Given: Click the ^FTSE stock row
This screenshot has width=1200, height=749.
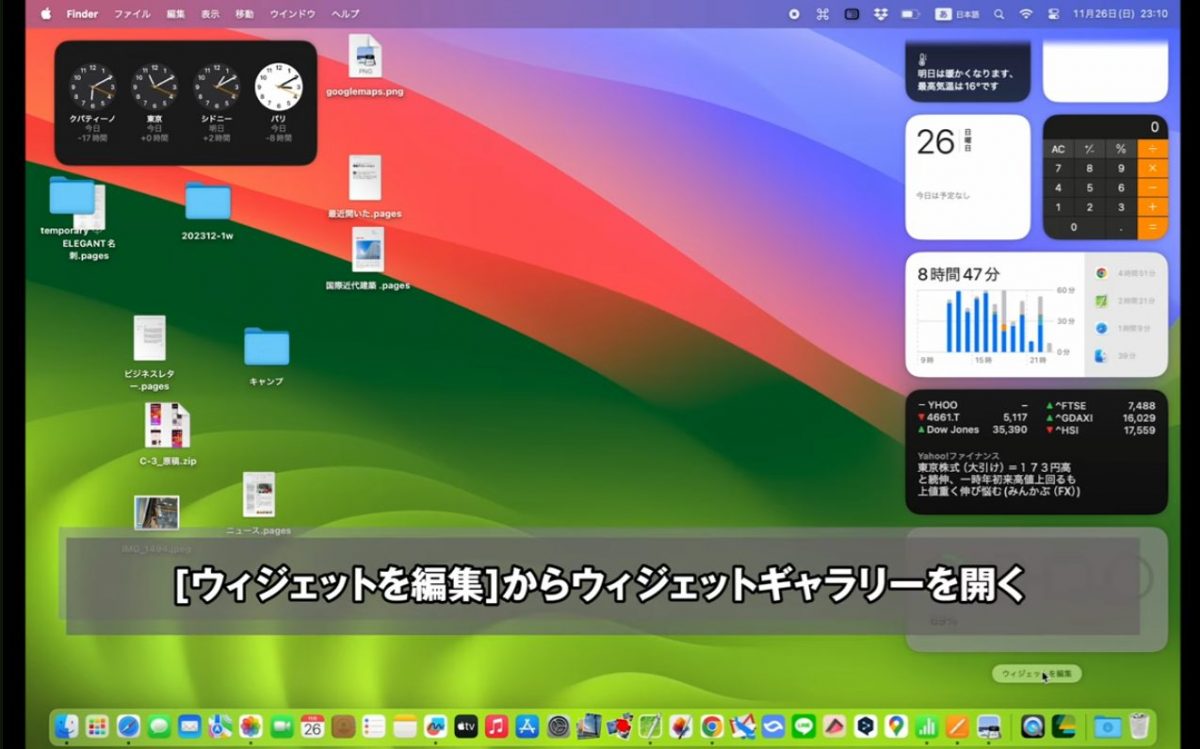Looking at the screenshot, I should point(1100,405).
